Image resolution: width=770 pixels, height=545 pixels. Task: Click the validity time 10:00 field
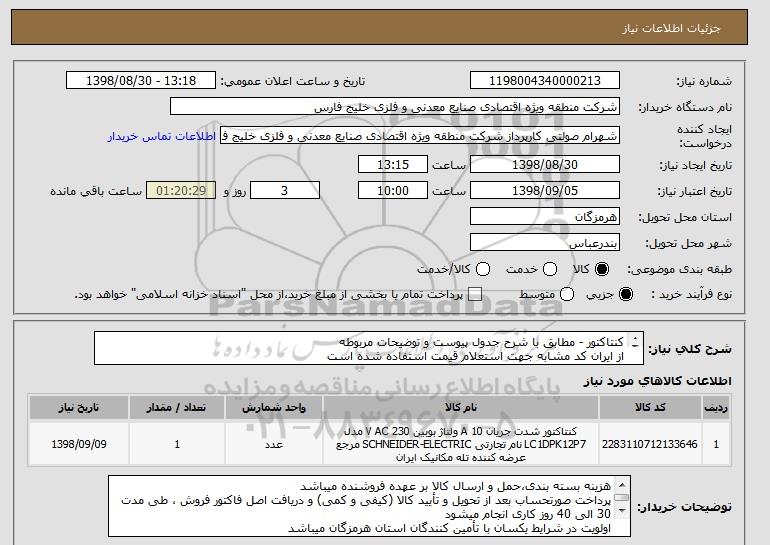pyautogui.click(x=393, y=191)
